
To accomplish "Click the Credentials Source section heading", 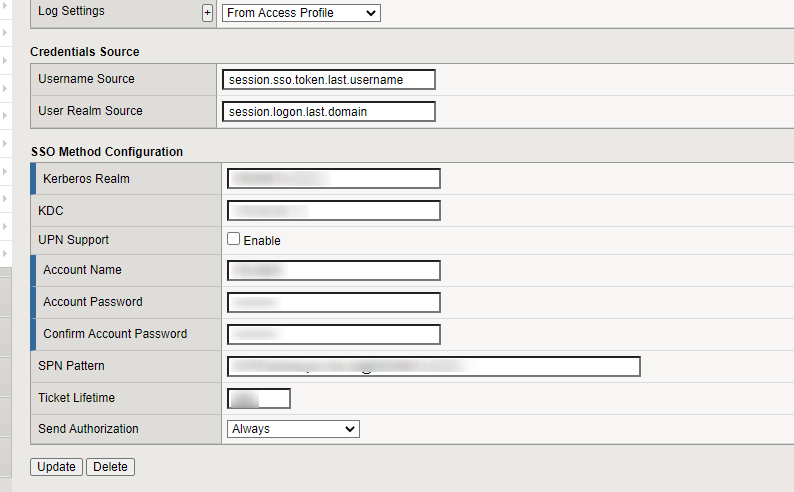I will pos(85,52).
